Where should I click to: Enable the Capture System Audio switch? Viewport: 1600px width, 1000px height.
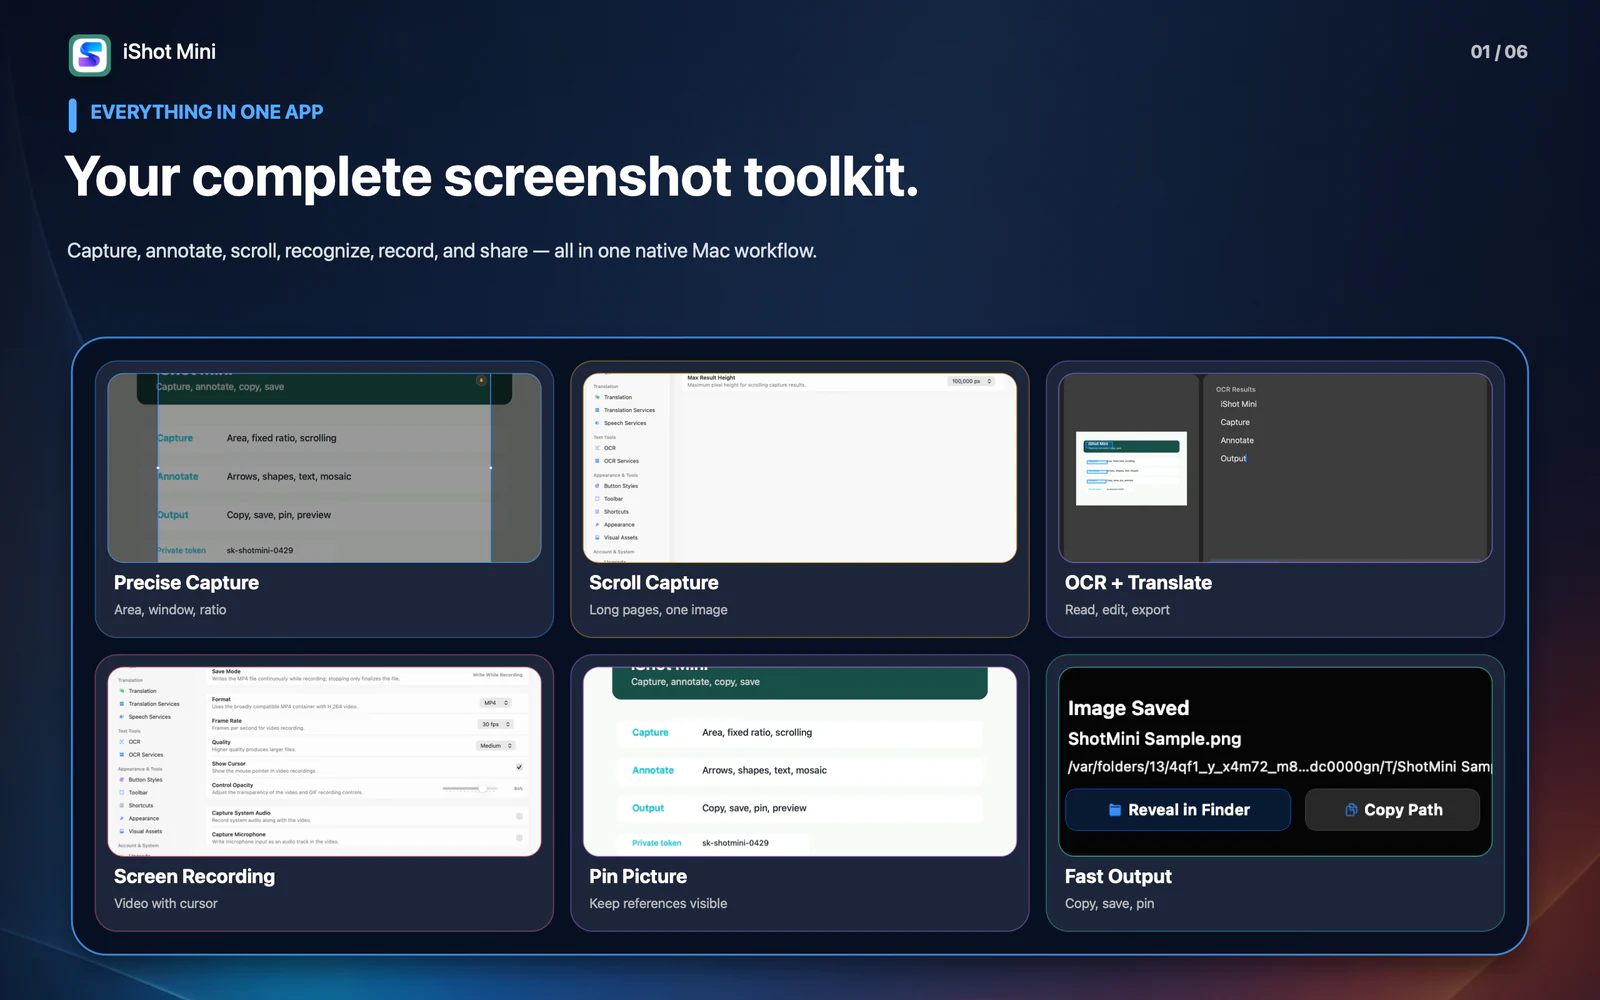coord(519,816)
